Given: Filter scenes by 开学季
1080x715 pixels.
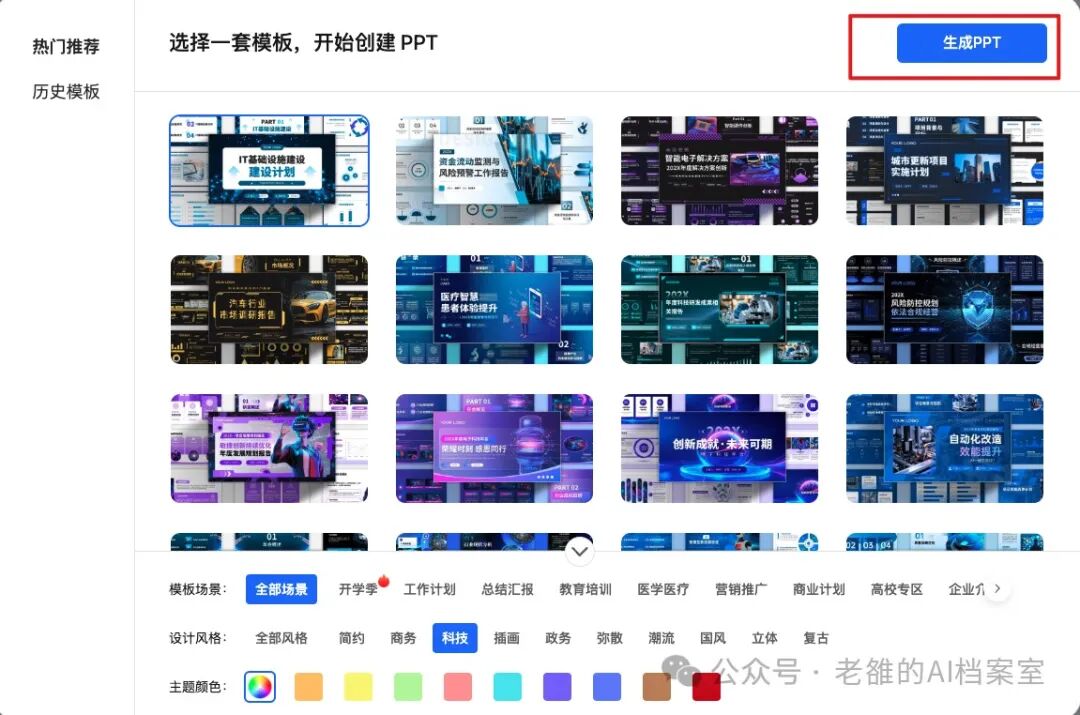Looking at the screenshot, I should [x=358, y=589].
